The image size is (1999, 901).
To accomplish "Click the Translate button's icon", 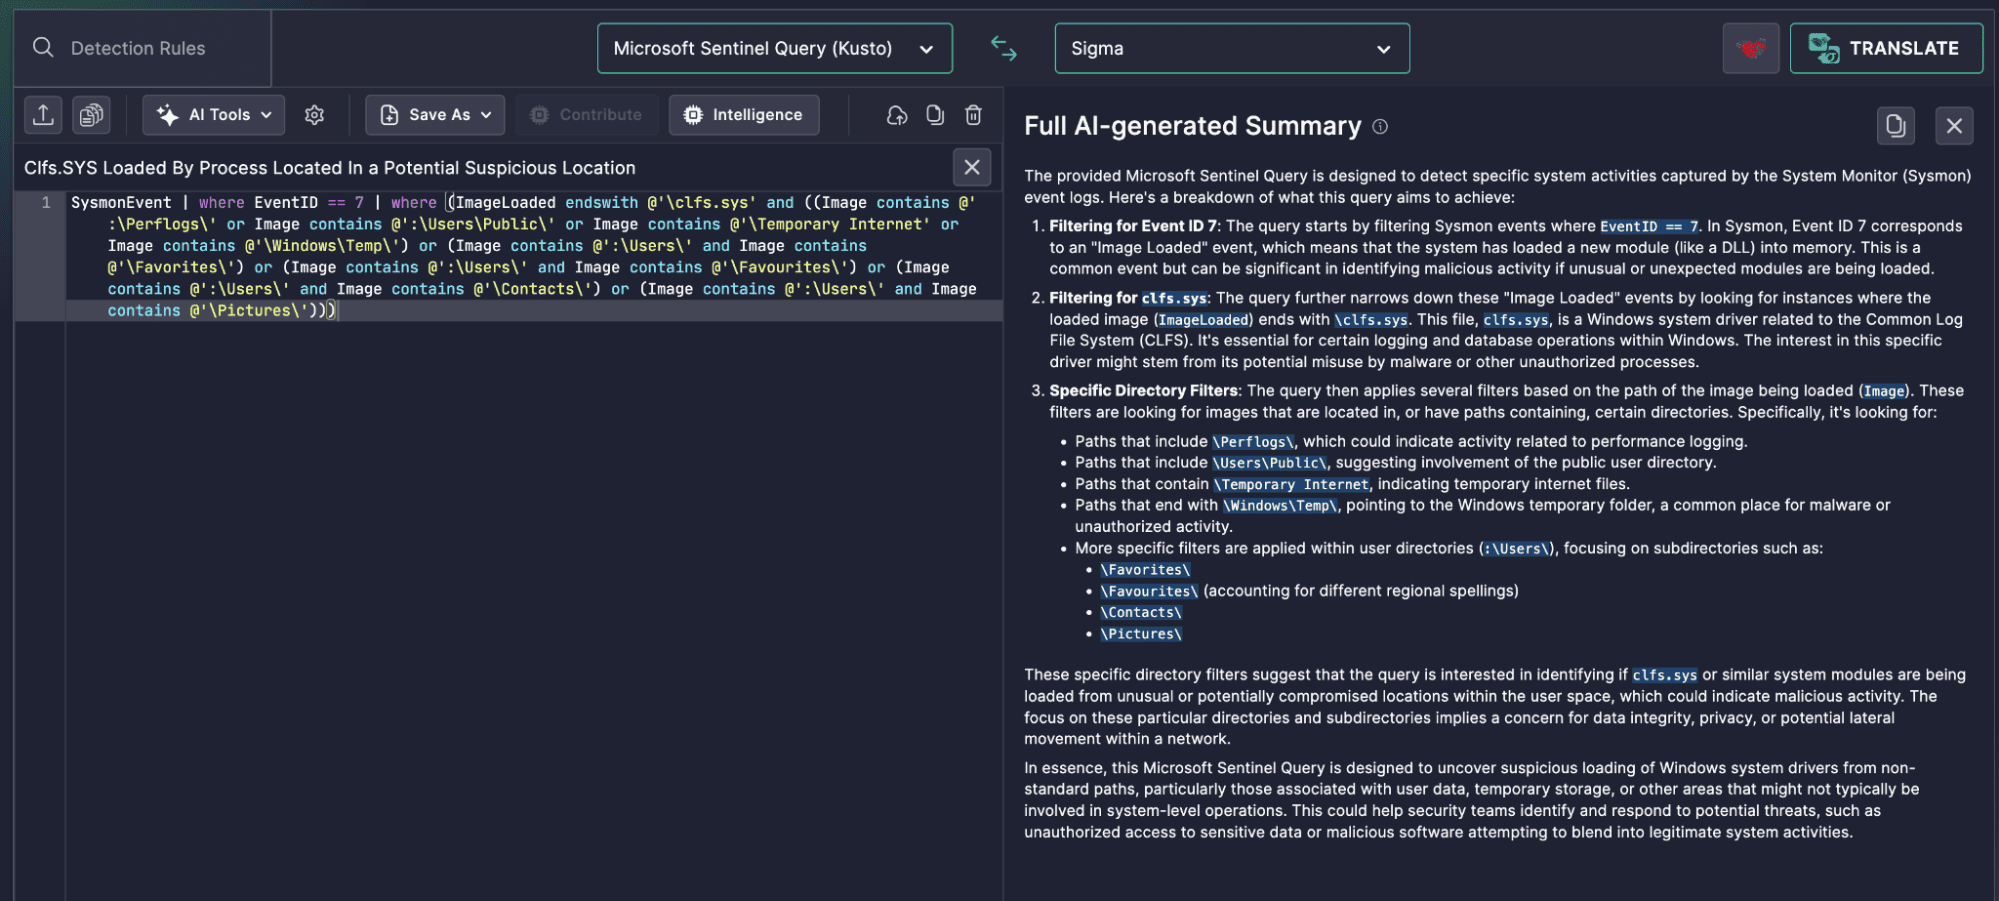I will (x=1823, y=48).
